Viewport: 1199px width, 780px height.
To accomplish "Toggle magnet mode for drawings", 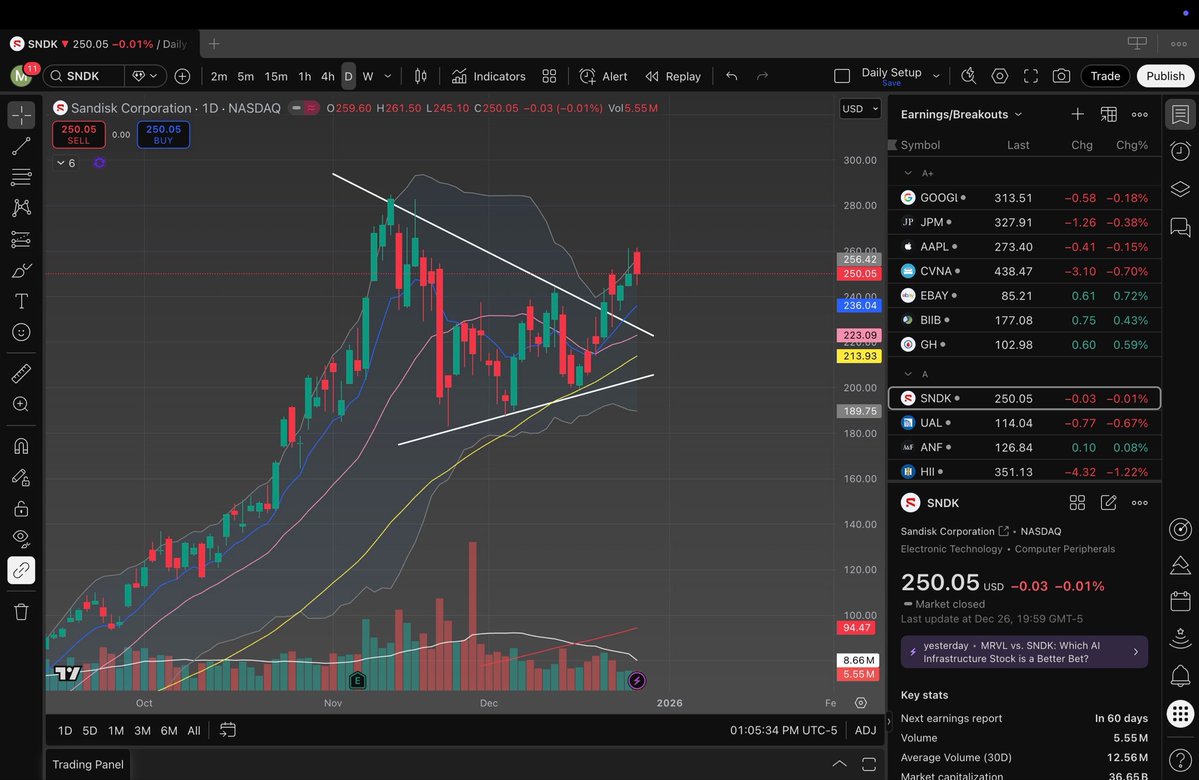I will tap(21, 446).
